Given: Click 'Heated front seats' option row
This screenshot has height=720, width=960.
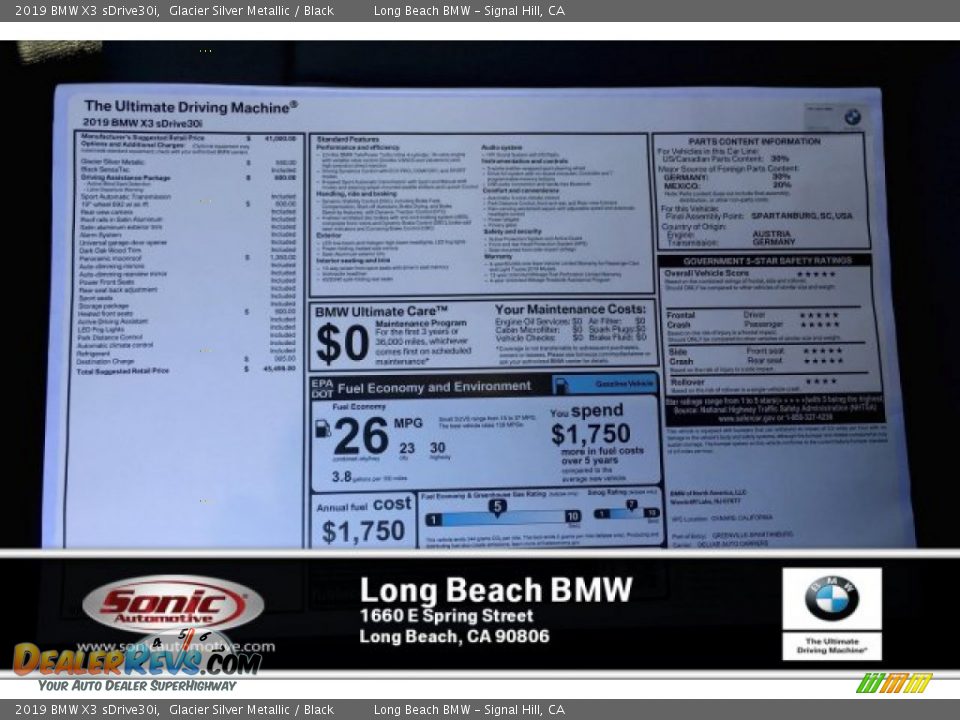Looking at the screenshot, I should click(187, 313).
